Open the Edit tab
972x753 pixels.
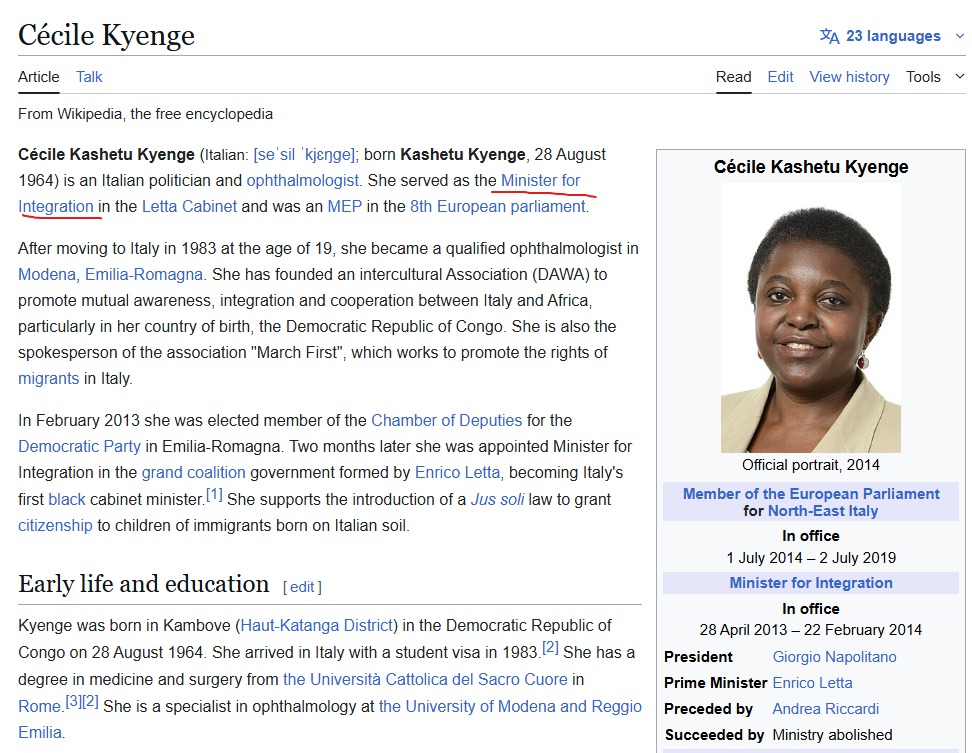(780, 77)
